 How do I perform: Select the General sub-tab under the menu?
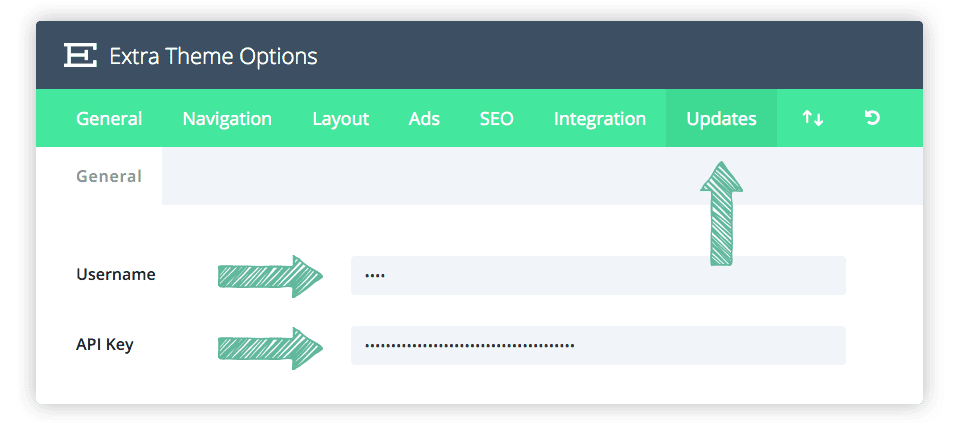tap(109, 176)
